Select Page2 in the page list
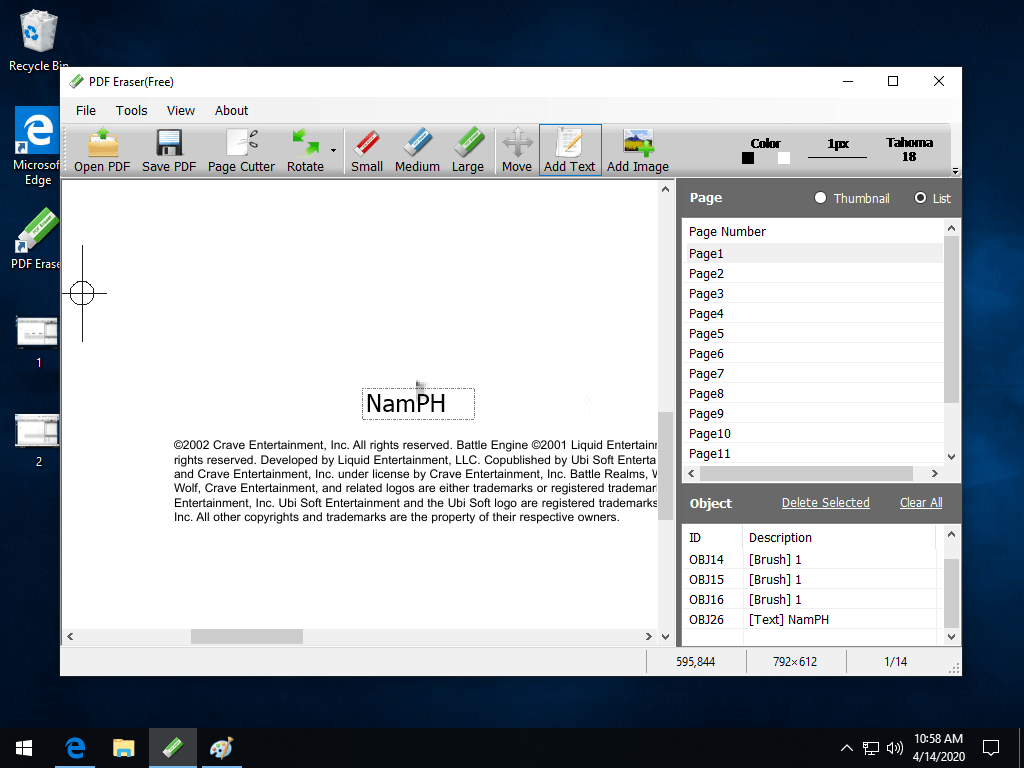The width and height of the screenshot is (1024, 768). pos(814,274)
